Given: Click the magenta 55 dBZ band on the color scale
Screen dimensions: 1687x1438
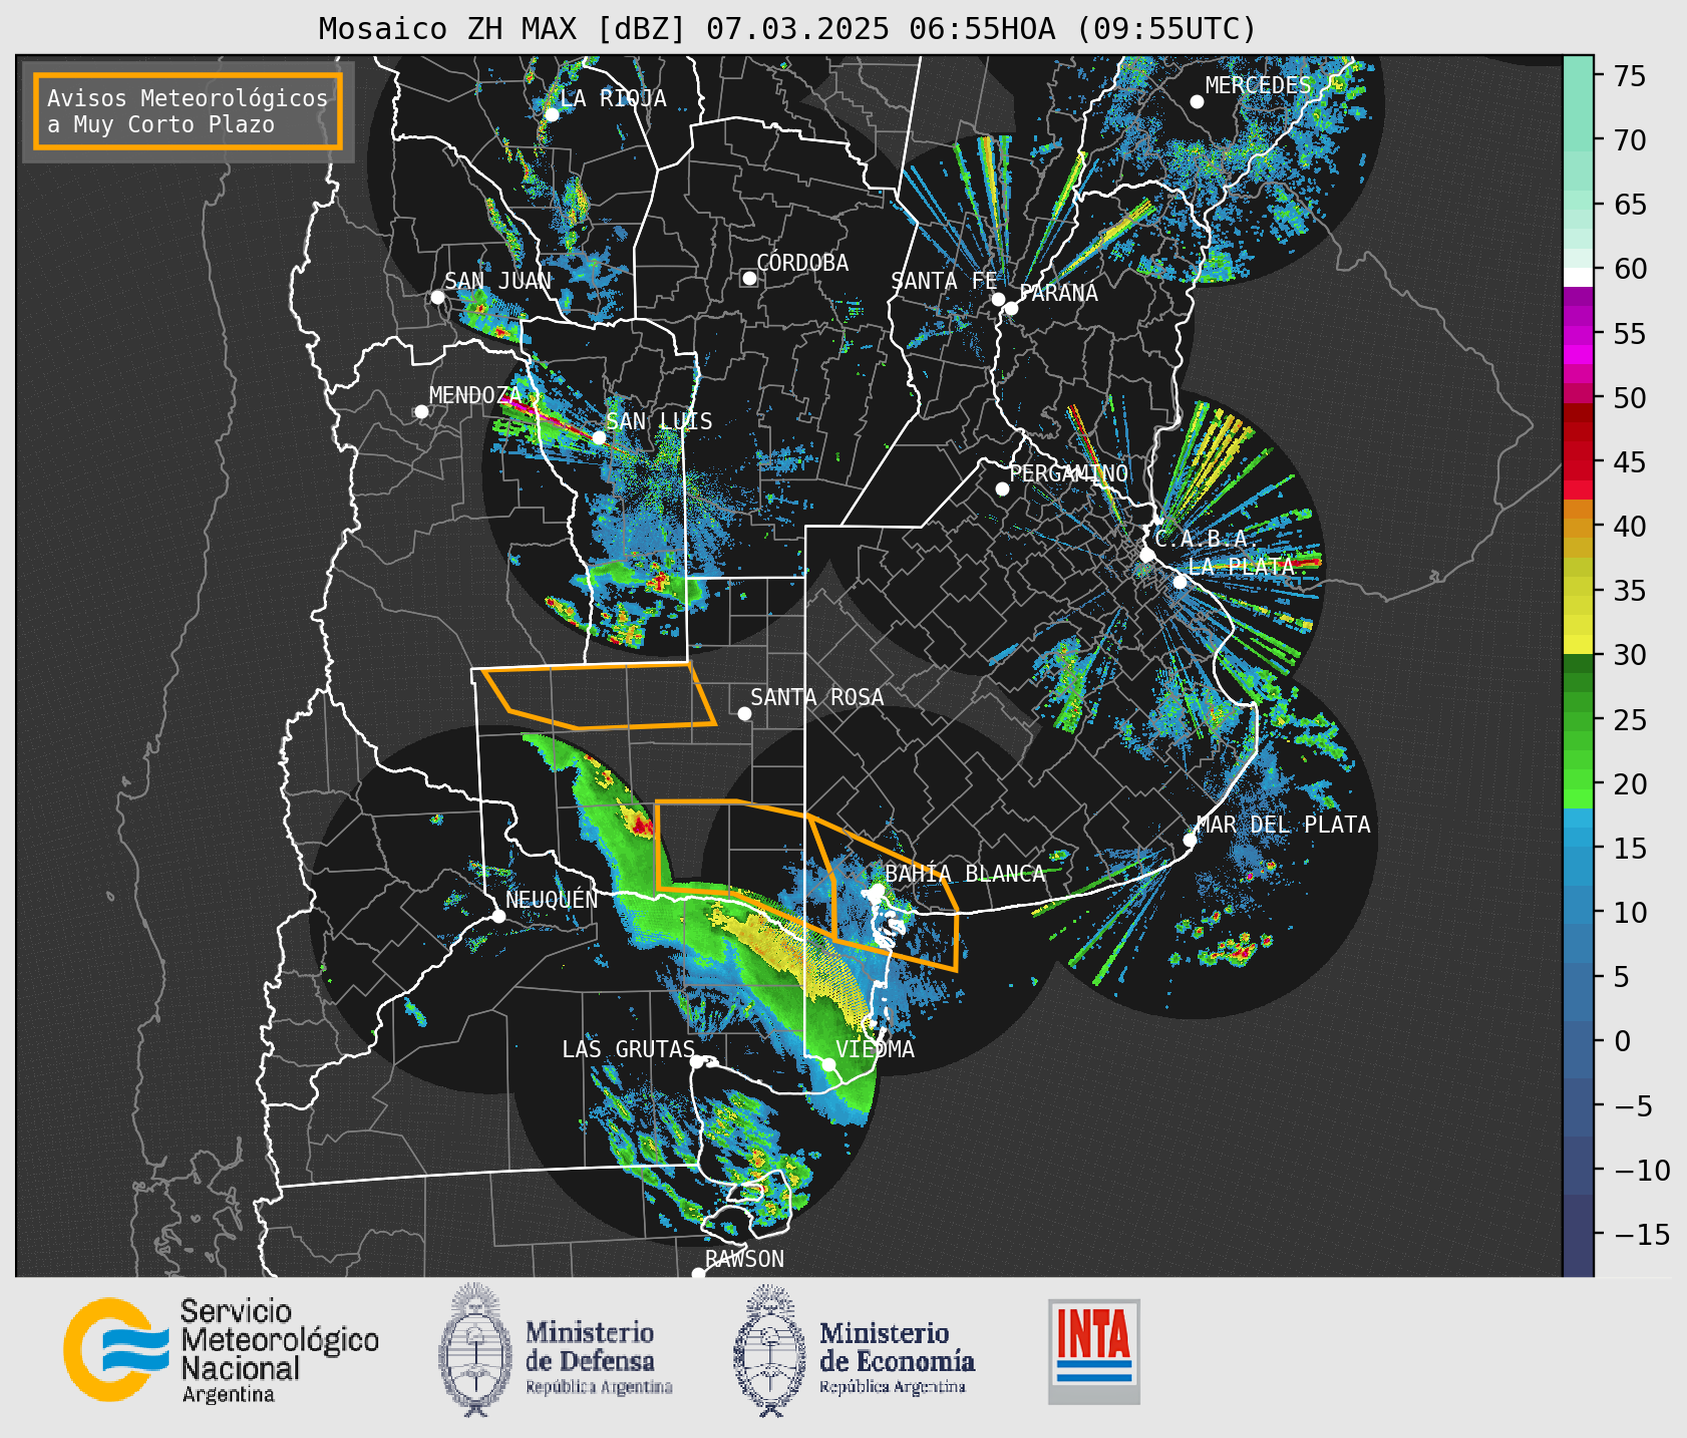Looking at the screenshot, I should [1578, 333].
